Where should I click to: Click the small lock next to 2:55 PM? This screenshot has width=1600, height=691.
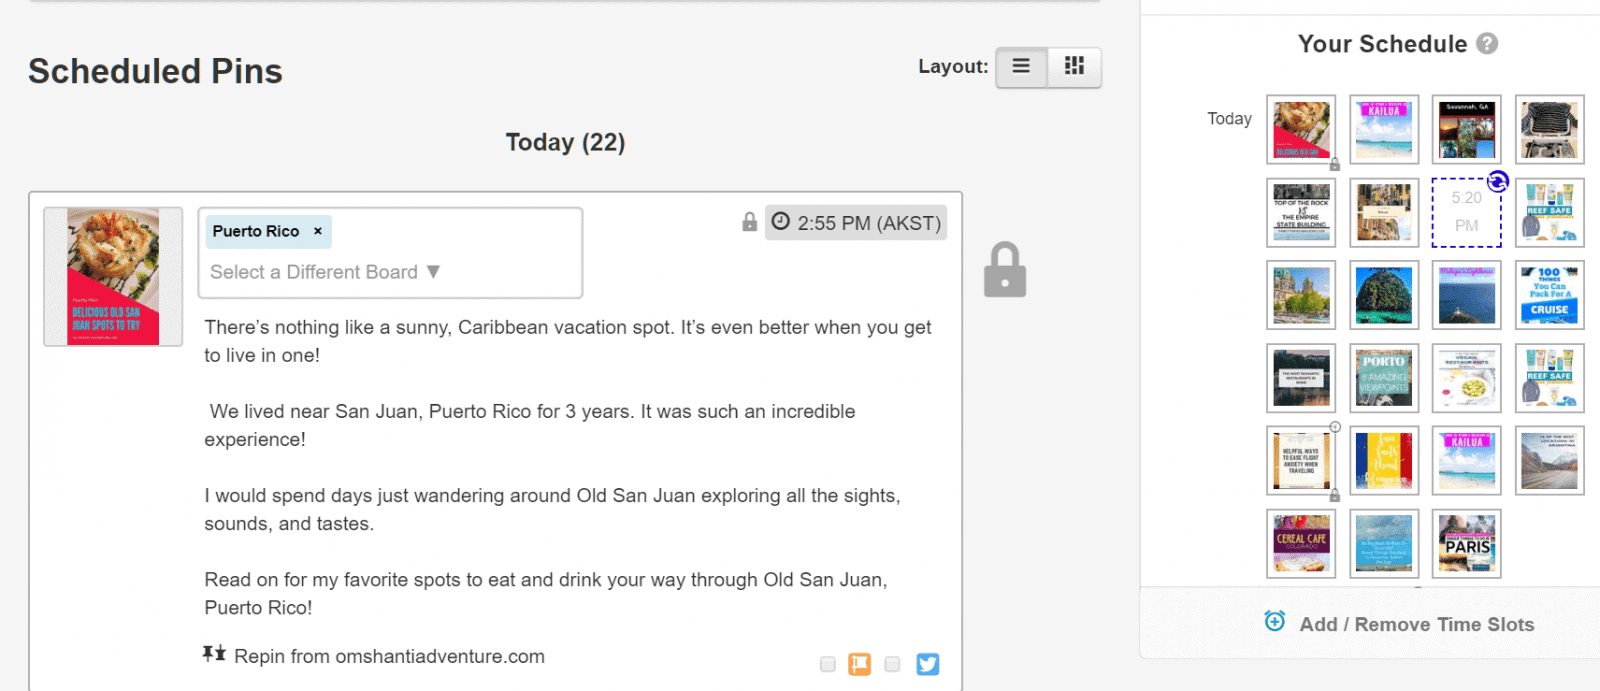coord(750,222)
